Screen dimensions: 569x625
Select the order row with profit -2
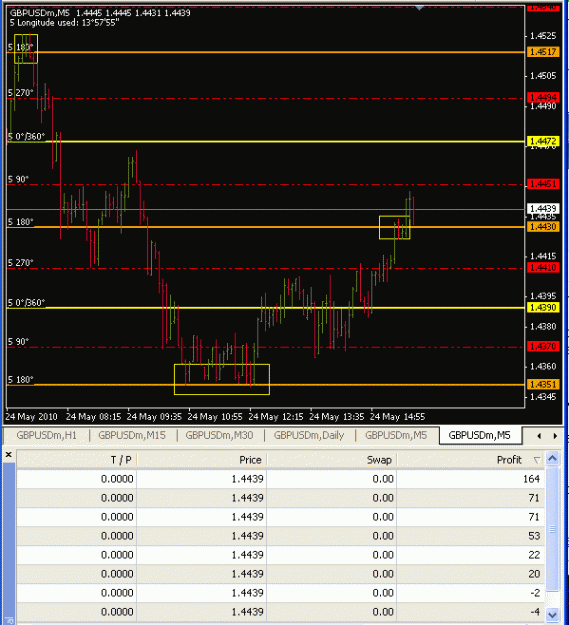[x=281, y=593]
